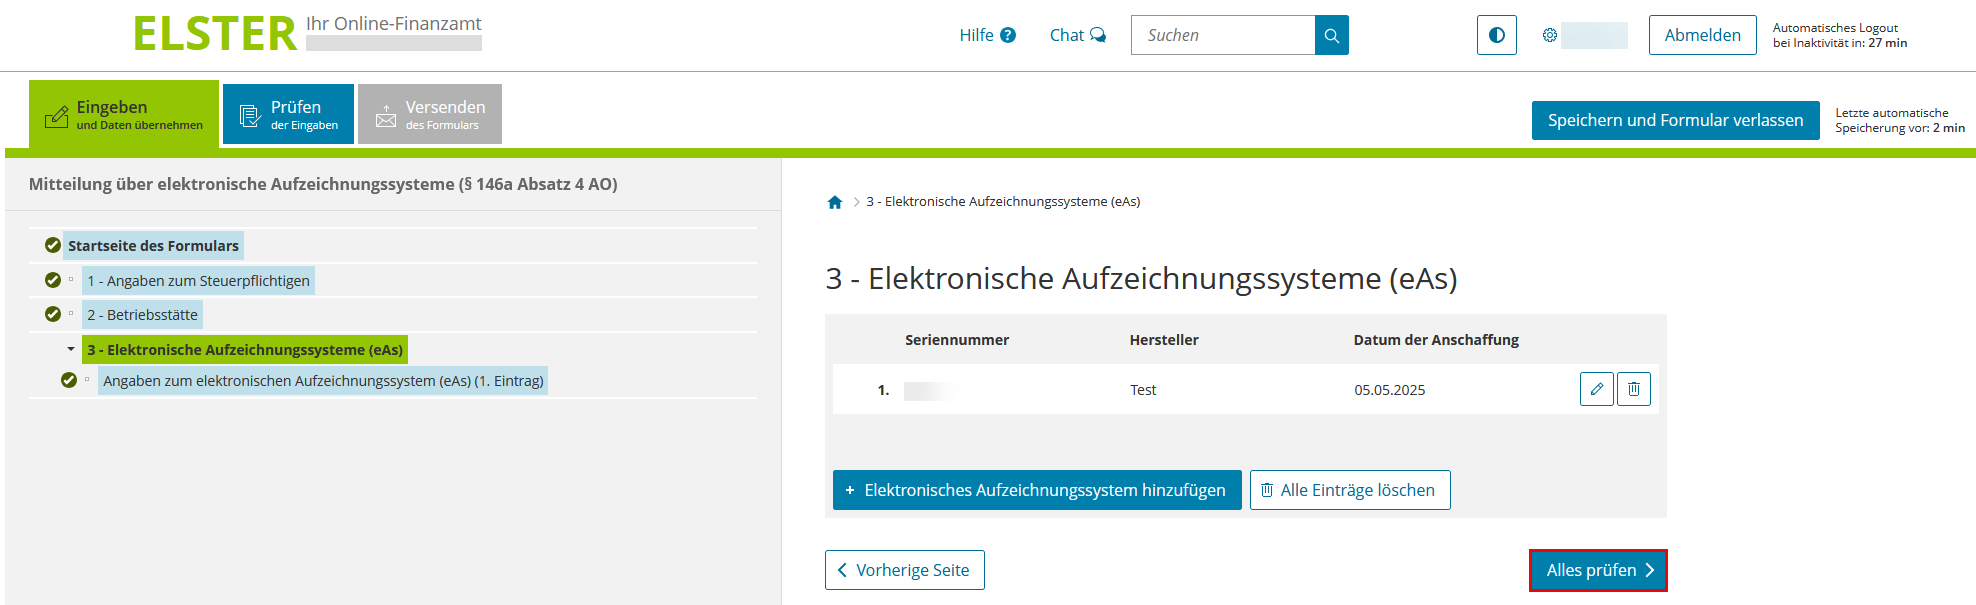Image resolution: width=1976 pixels, height=605 pixels.
Task: Open 2 - Betriebsstätte in the form tree
Action: (x=142, y=315)
